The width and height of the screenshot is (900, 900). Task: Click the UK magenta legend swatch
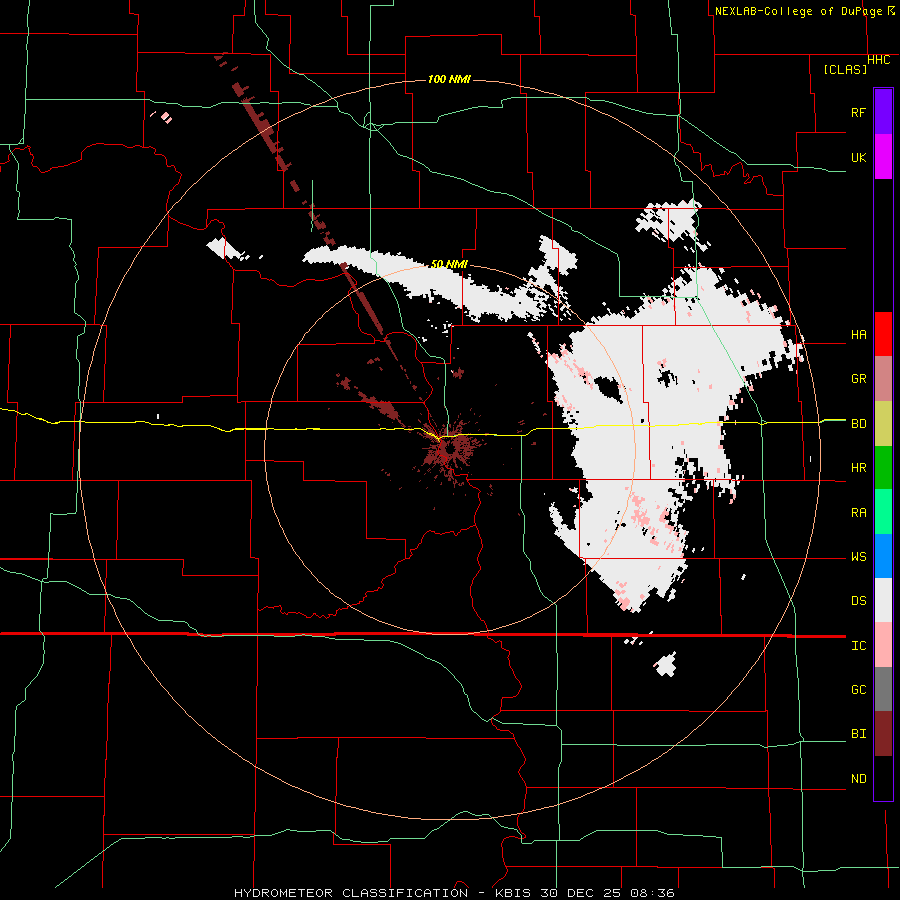tap(883, 157)
